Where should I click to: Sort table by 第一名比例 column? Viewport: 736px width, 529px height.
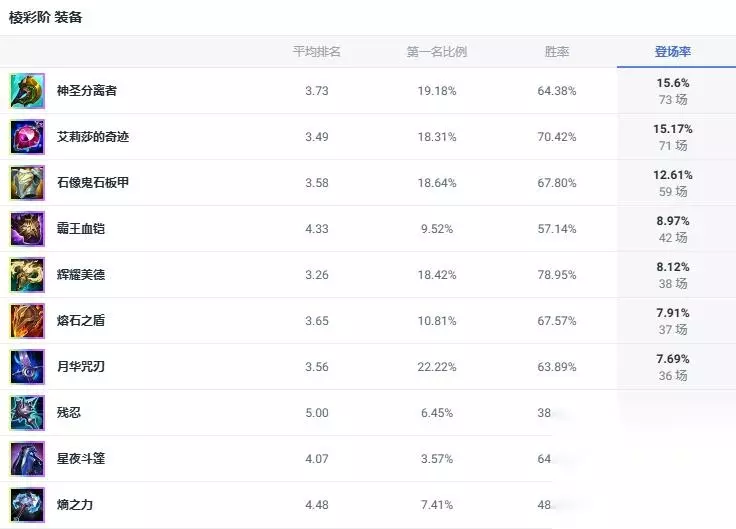437,52
